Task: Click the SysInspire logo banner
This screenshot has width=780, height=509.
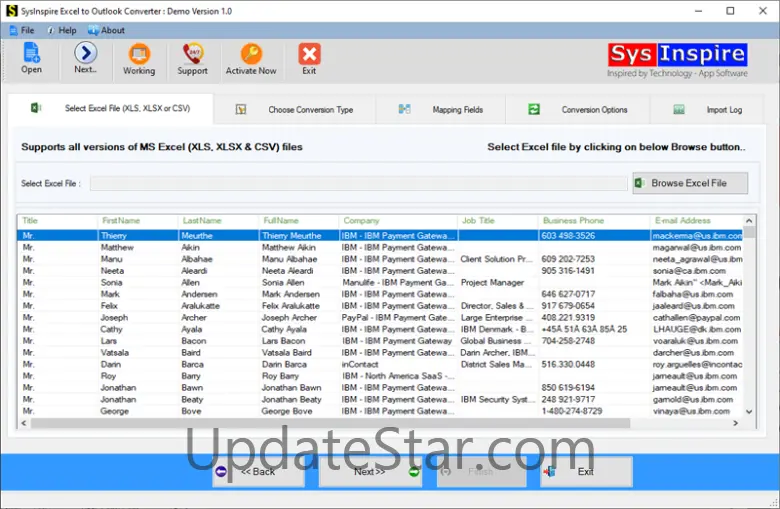Action: pos(678,60)
